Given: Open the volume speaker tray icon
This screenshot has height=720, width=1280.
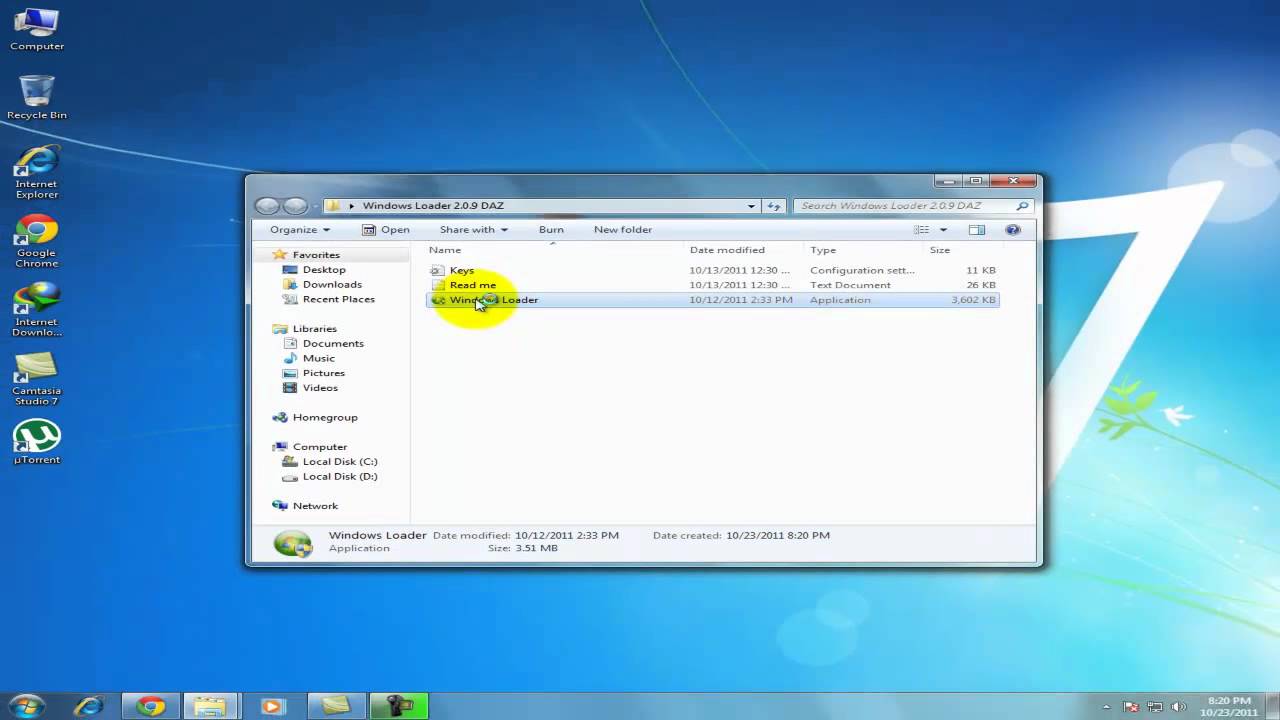Looking at the screenshot, I should tap(1179, 707).
